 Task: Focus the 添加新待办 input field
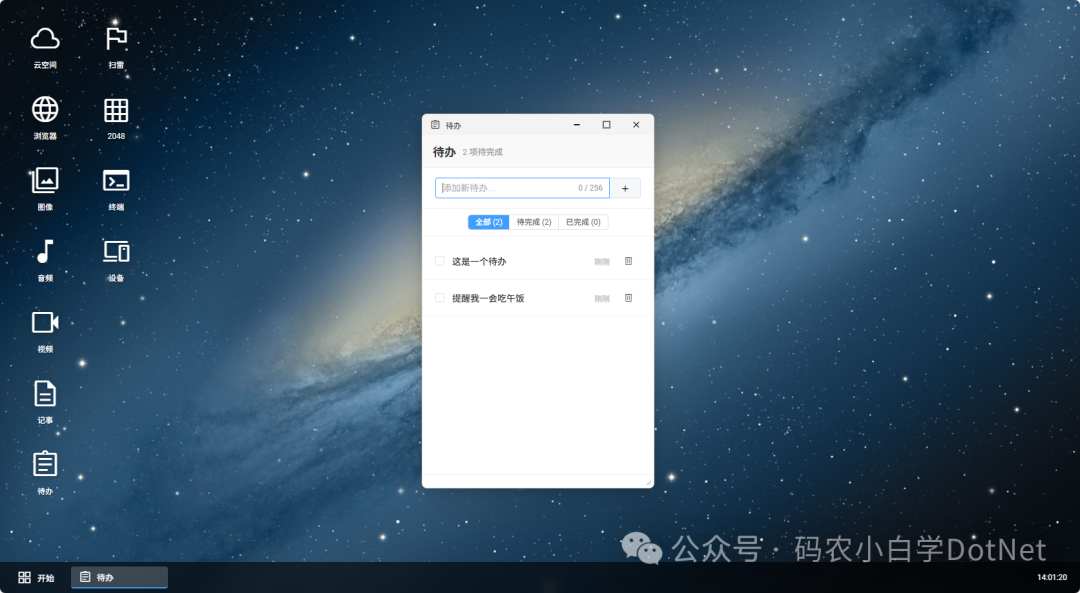522,188
